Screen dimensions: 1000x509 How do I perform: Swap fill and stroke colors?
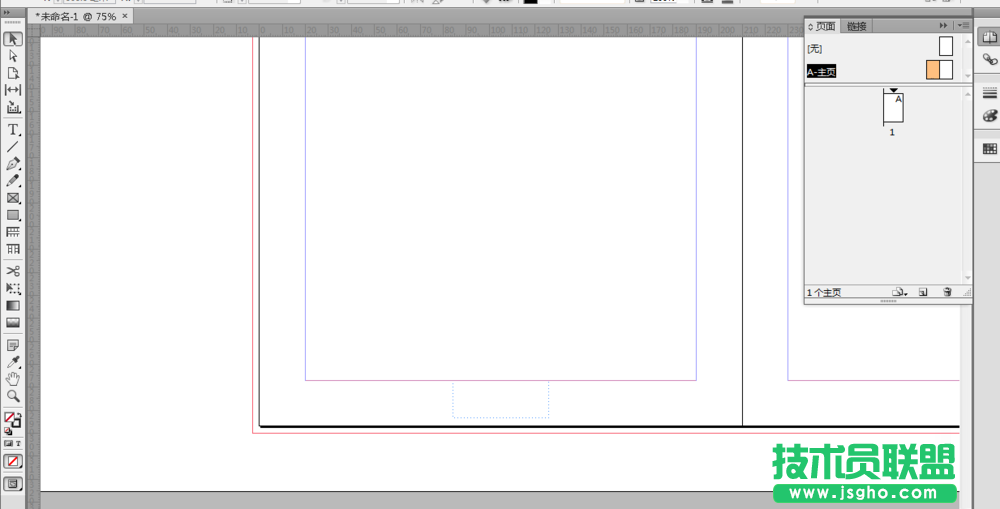pos(18,415)
